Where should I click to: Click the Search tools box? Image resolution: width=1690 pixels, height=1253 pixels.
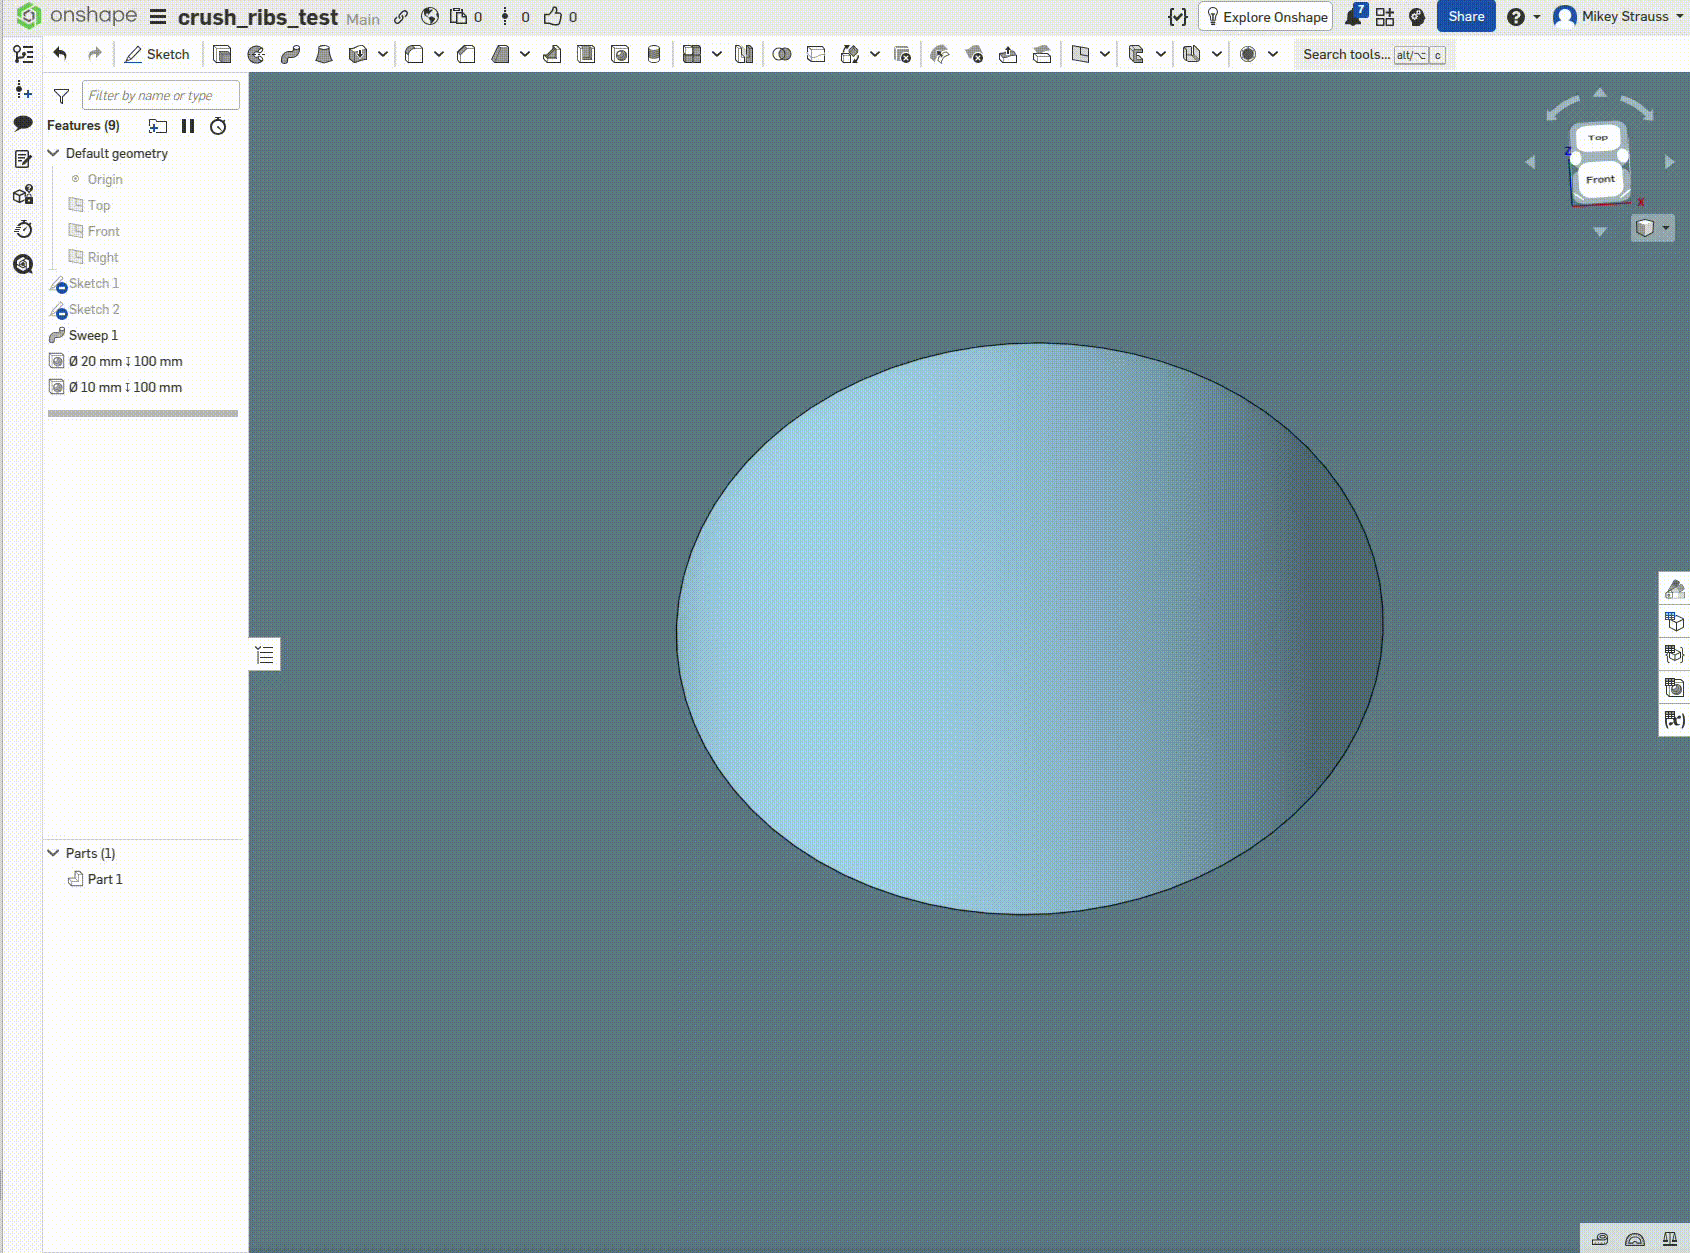1374,54
